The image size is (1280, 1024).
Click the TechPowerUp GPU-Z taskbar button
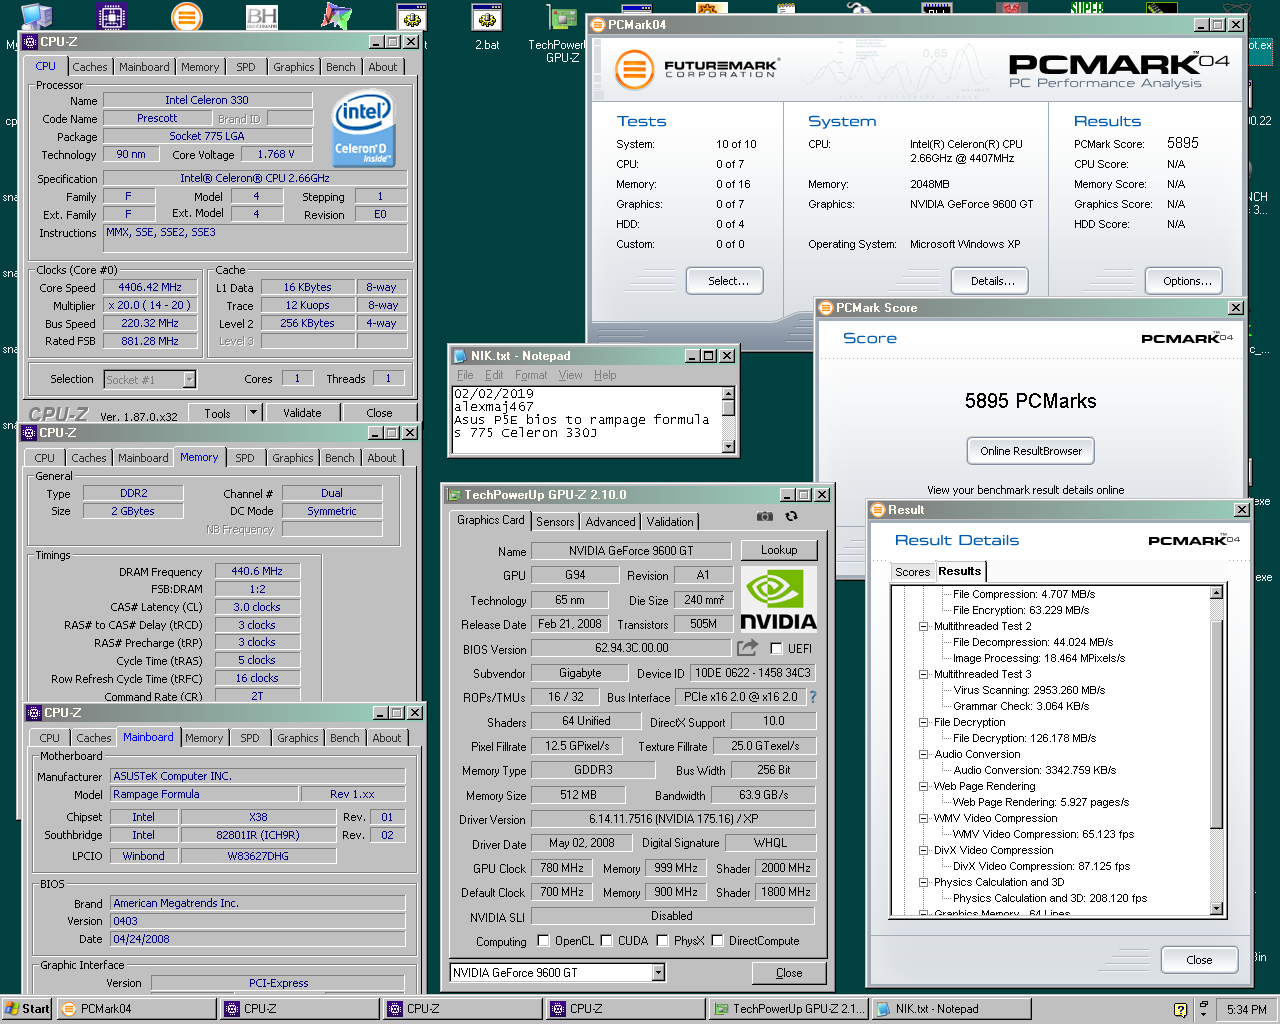[x=788, y=1009]
